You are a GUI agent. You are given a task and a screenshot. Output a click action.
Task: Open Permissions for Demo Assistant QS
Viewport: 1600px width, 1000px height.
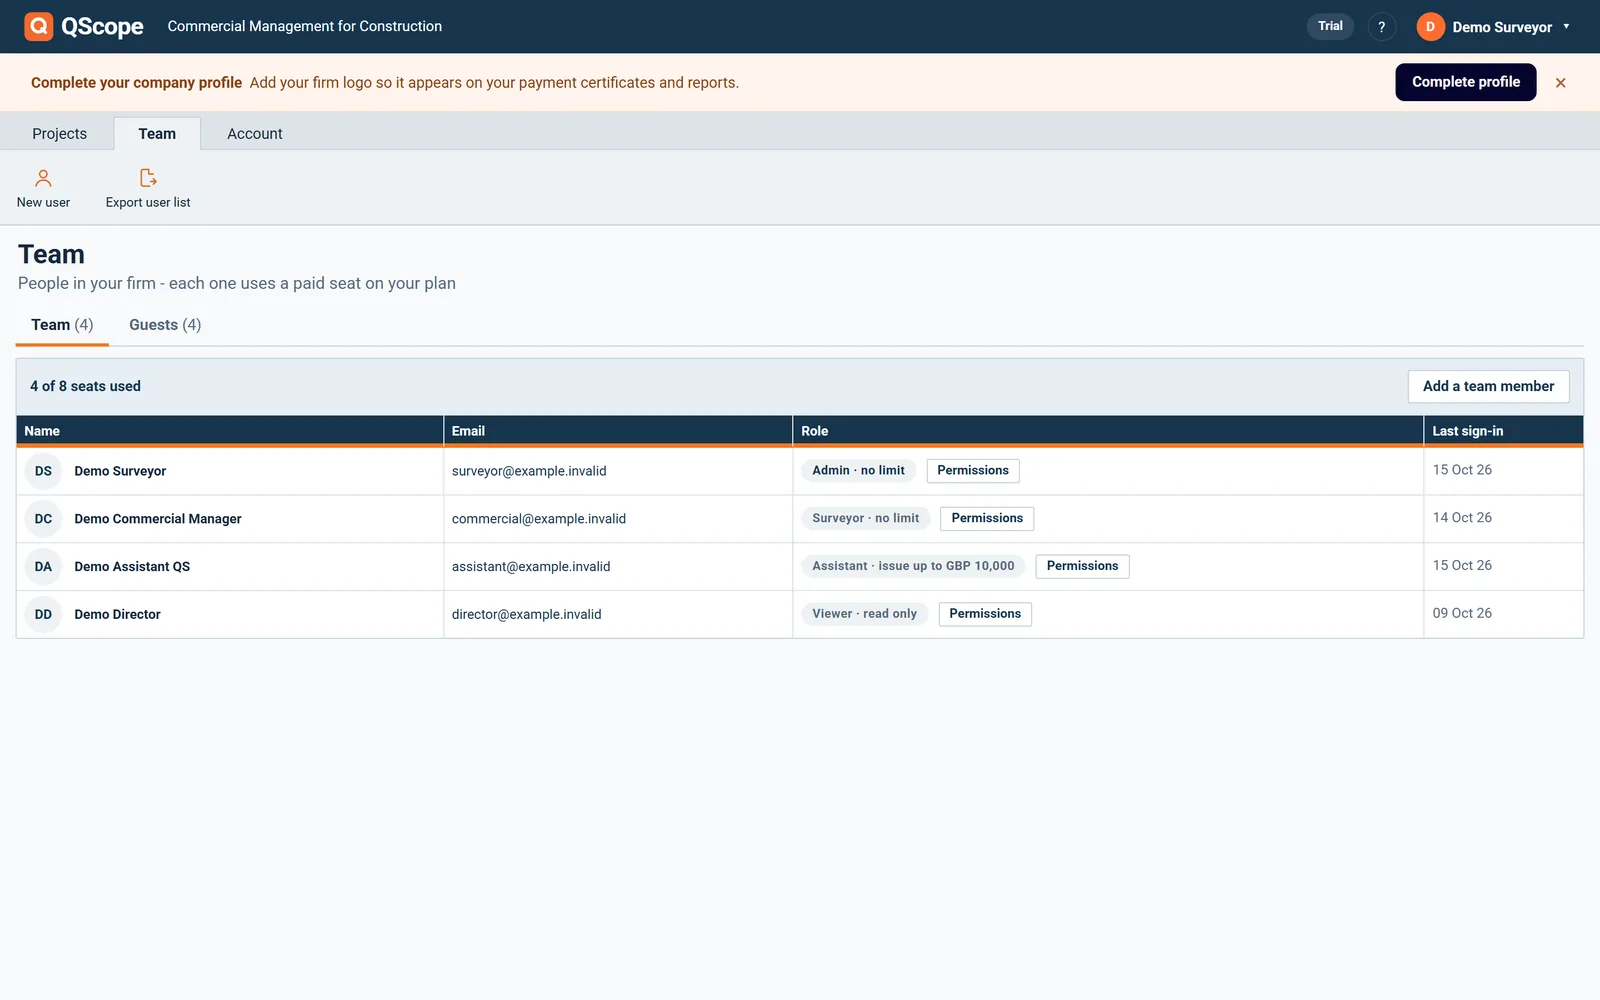1082,566
